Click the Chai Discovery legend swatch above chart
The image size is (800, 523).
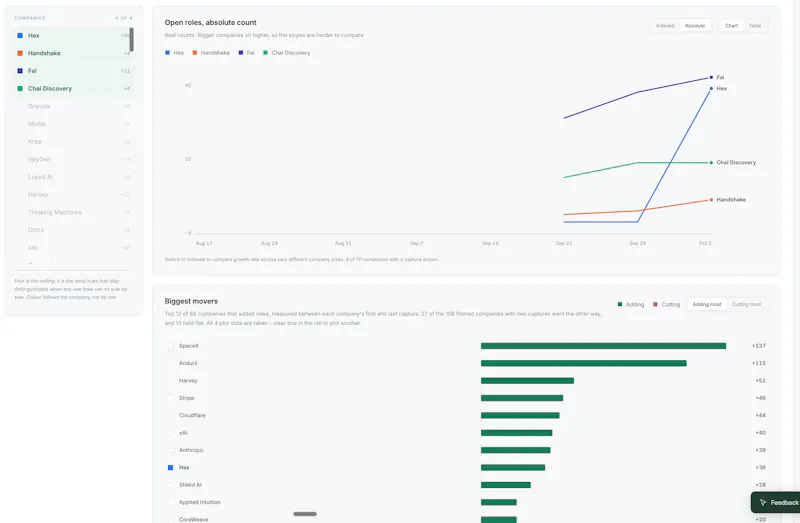265,53
